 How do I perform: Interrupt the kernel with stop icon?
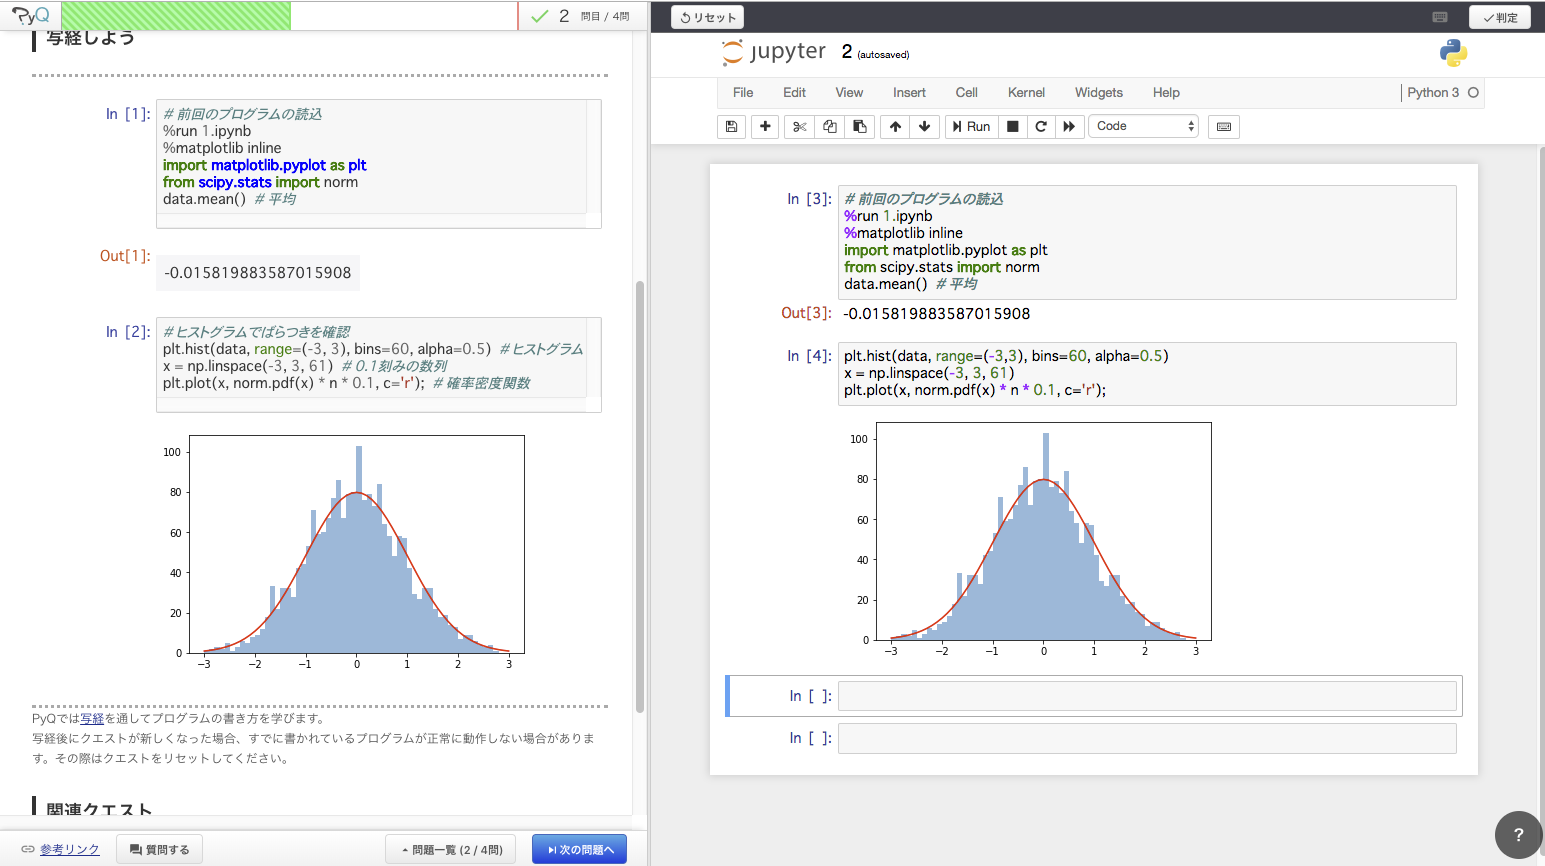tap(1012, 127)
